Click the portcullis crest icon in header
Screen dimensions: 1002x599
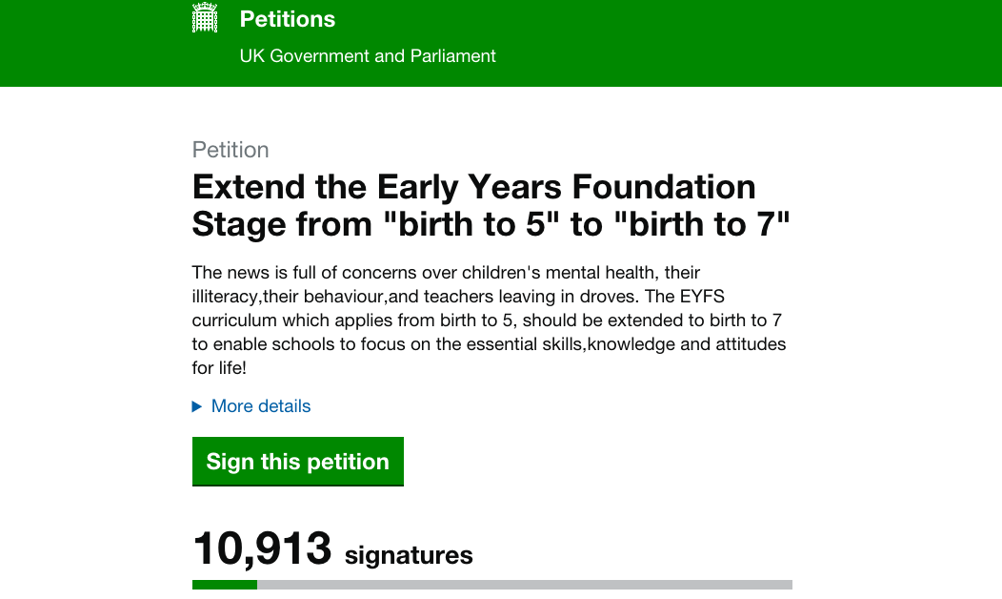tap(204, 17)
